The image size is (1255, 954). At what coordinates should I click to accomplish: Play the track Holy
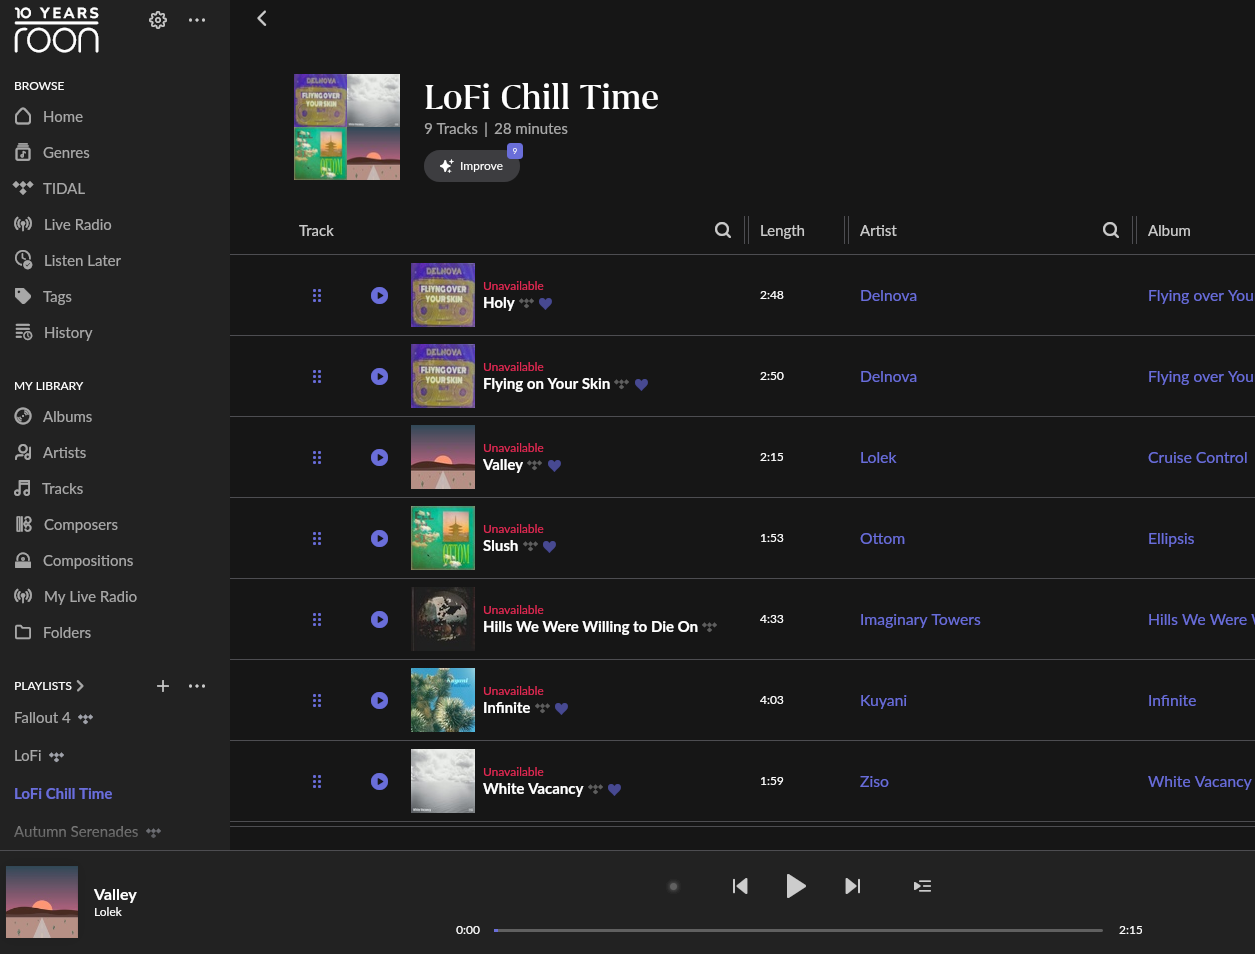point(379,295)
